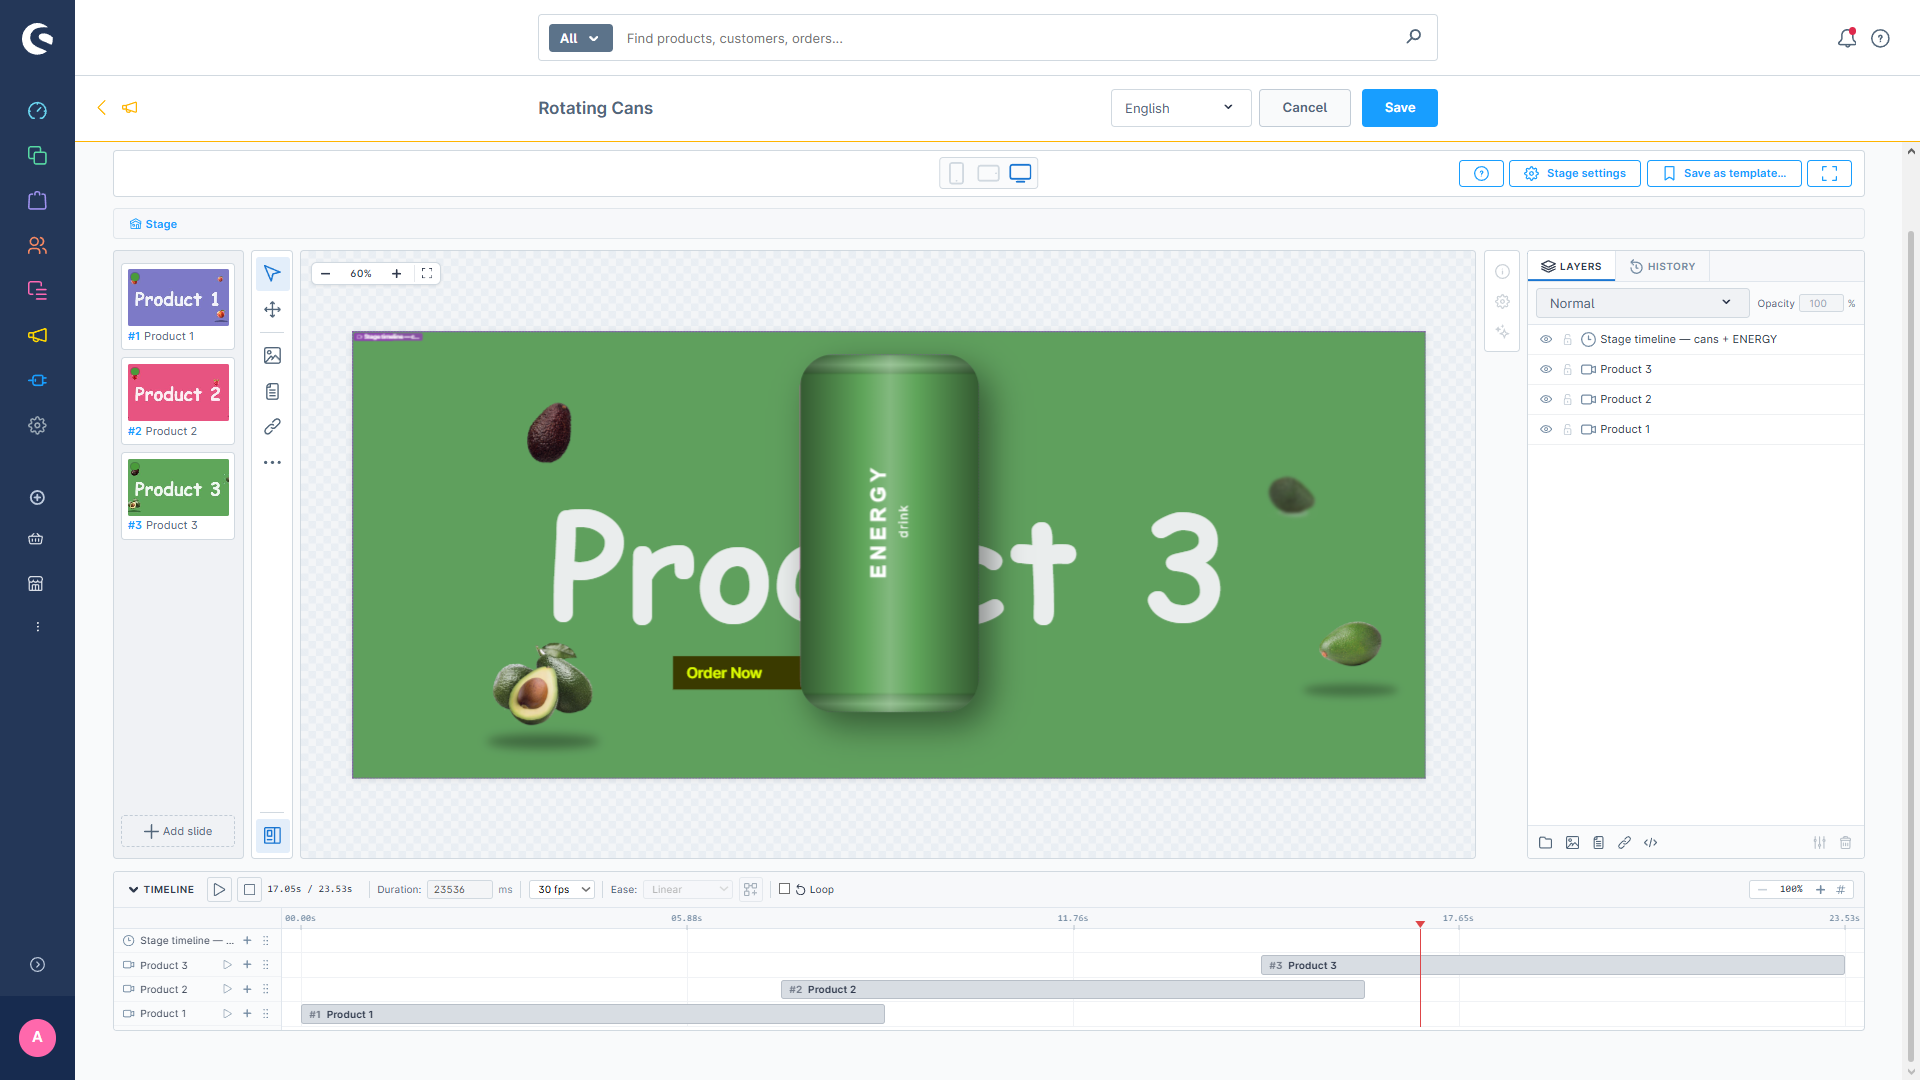Switch to the HISTORY tab
The height and width of the screenshot is (1080, 1920).
[x=1662, y=266]
